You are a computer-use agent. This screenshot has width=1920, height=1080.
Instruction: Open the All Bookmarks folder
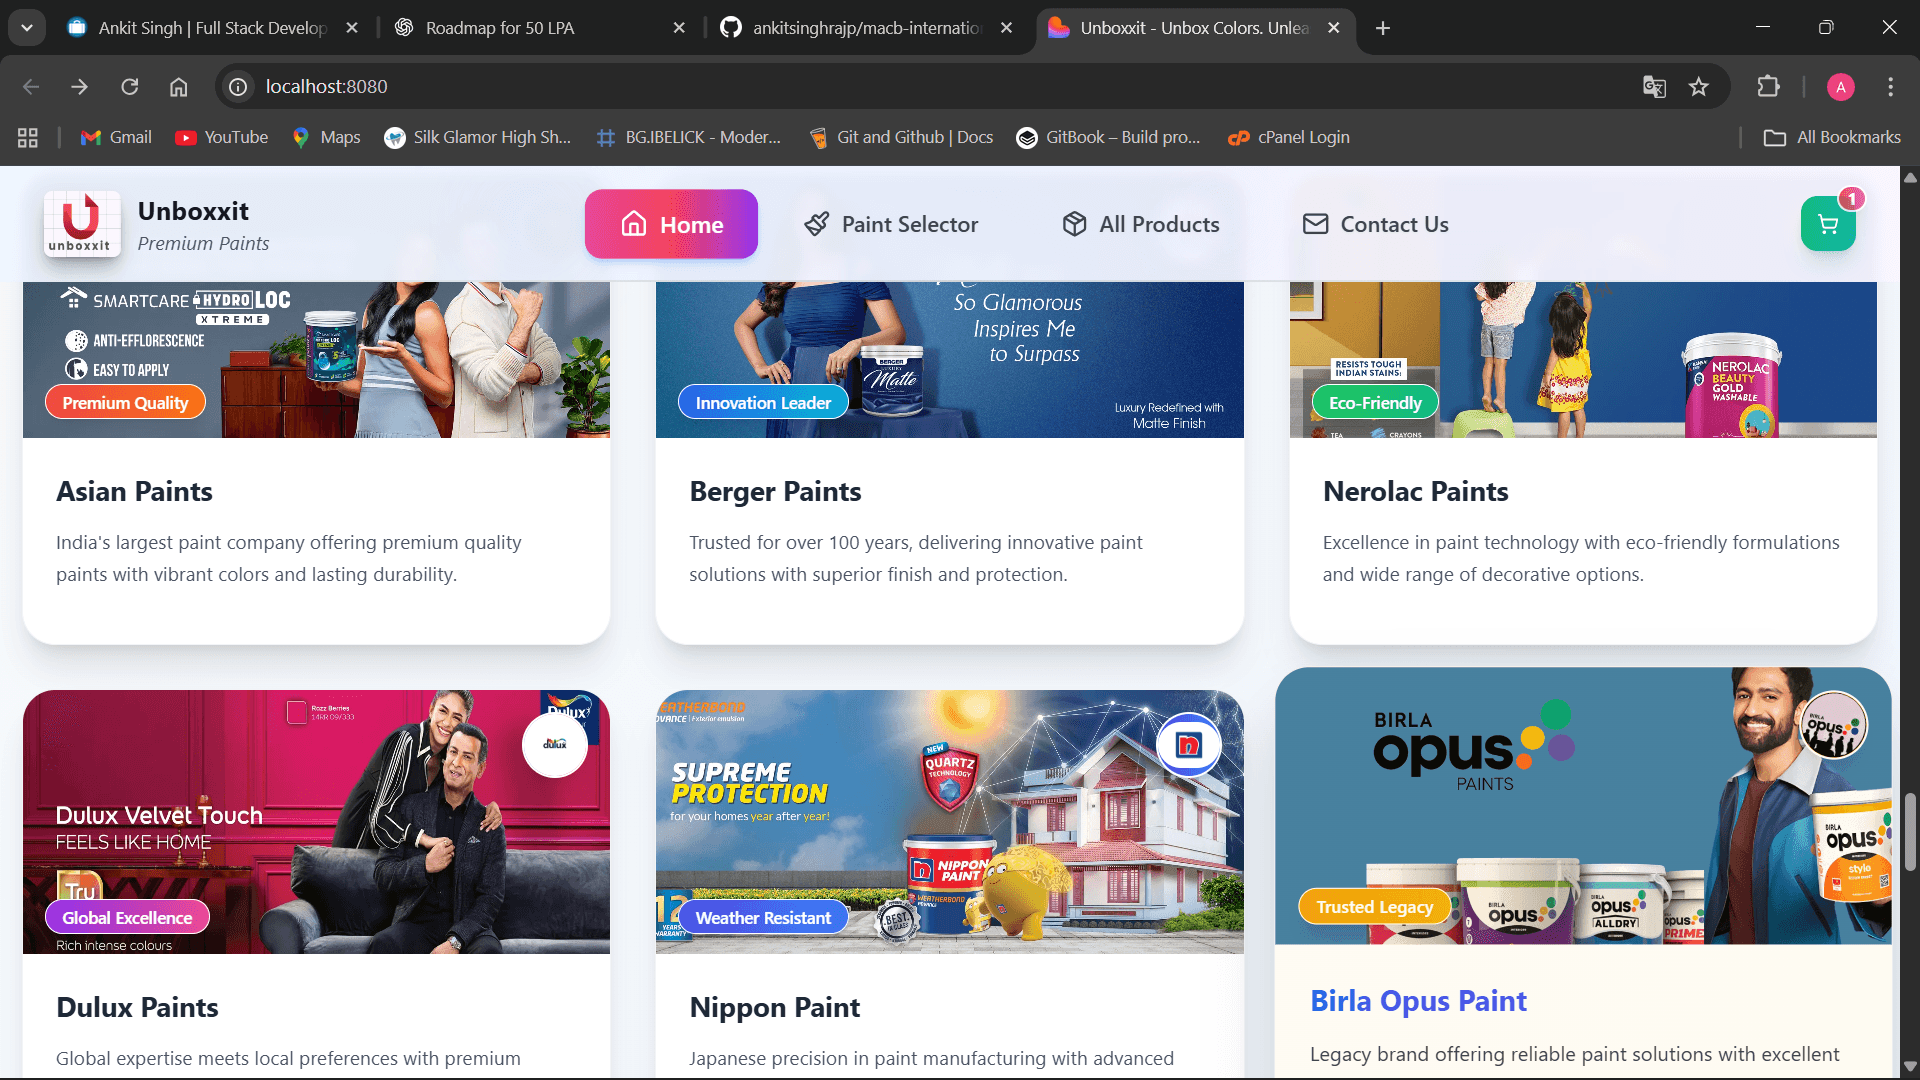coord(1832,138)
